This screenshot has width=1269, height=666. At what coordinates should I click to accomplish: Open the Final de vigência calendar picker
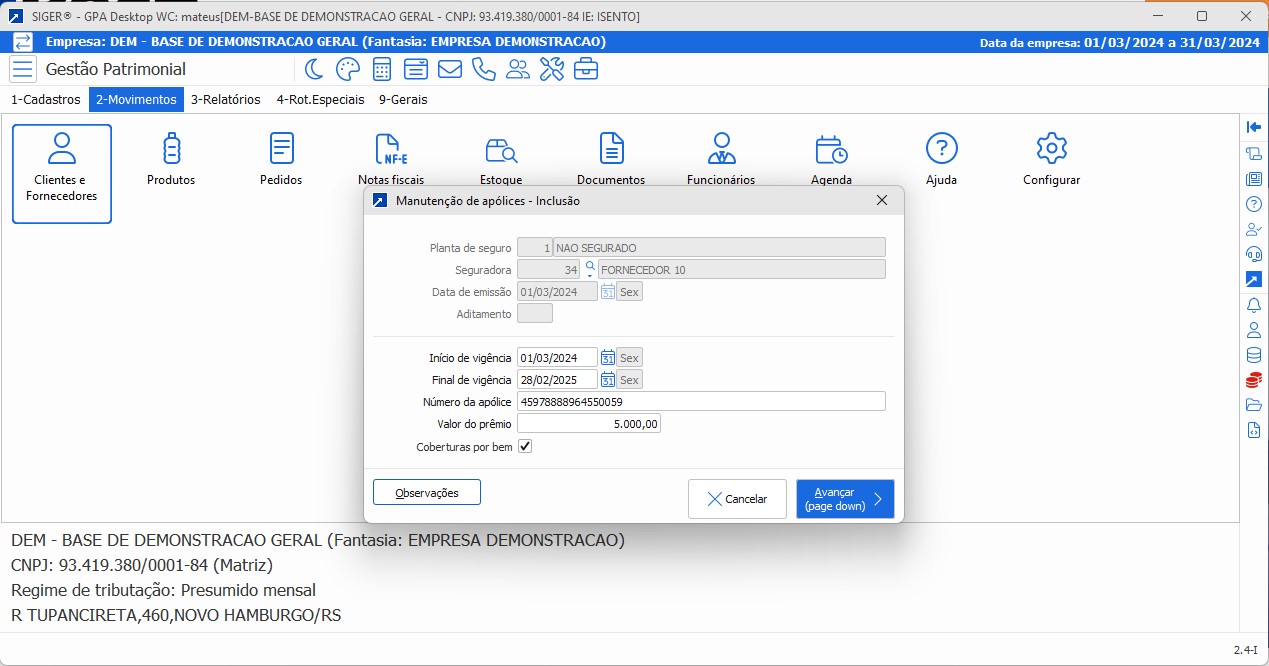click(608, 380)
